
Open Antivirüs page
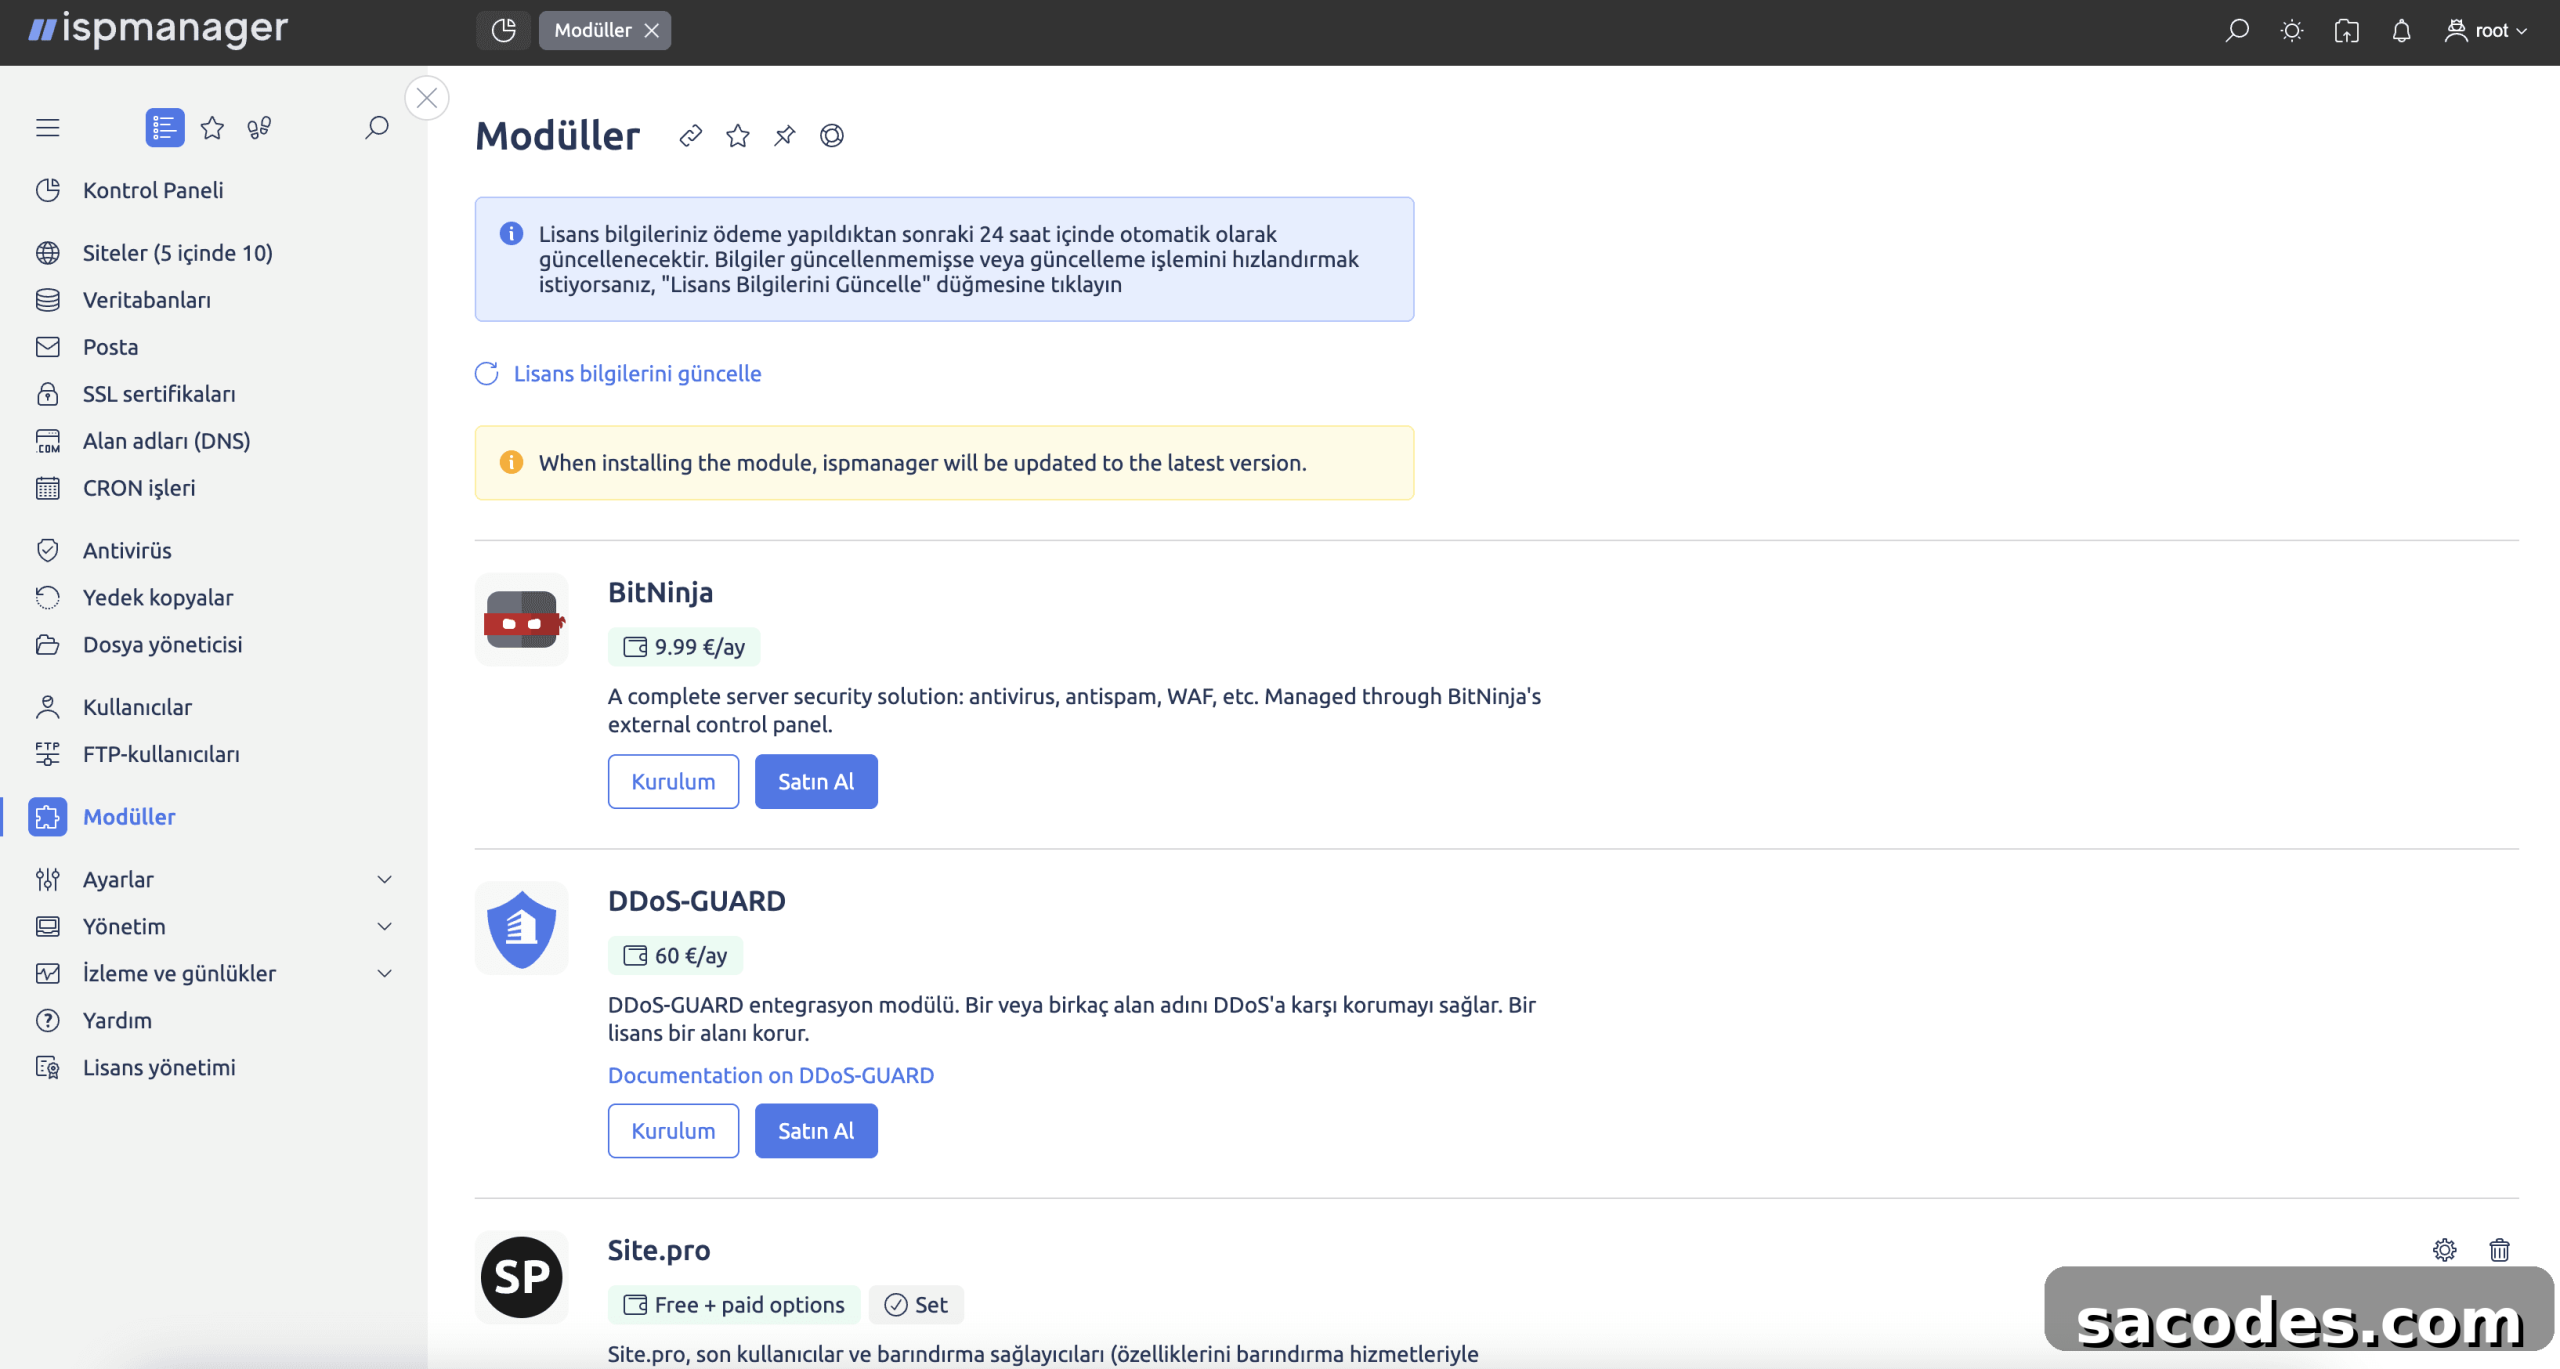point(127,550)
